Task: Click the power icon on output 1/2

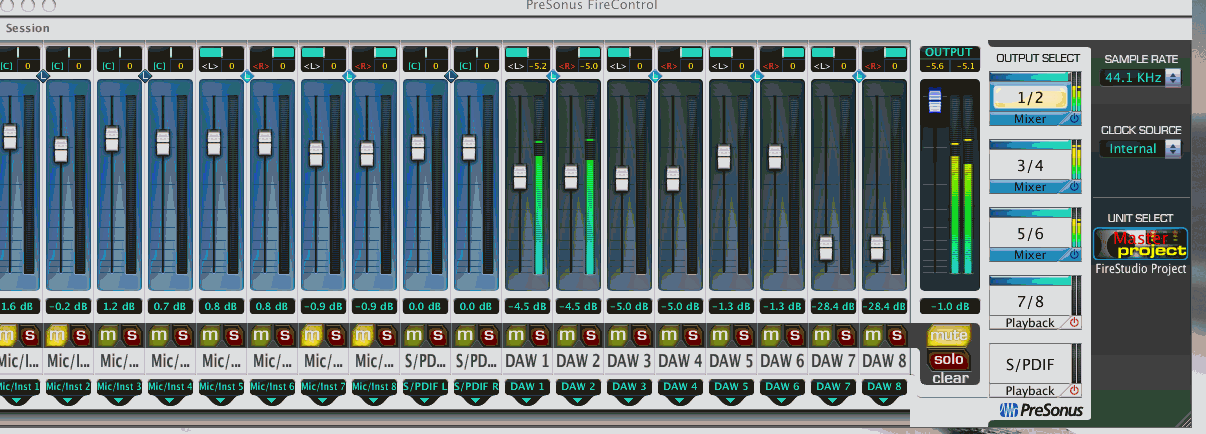Action: [x=1075, y=118]
